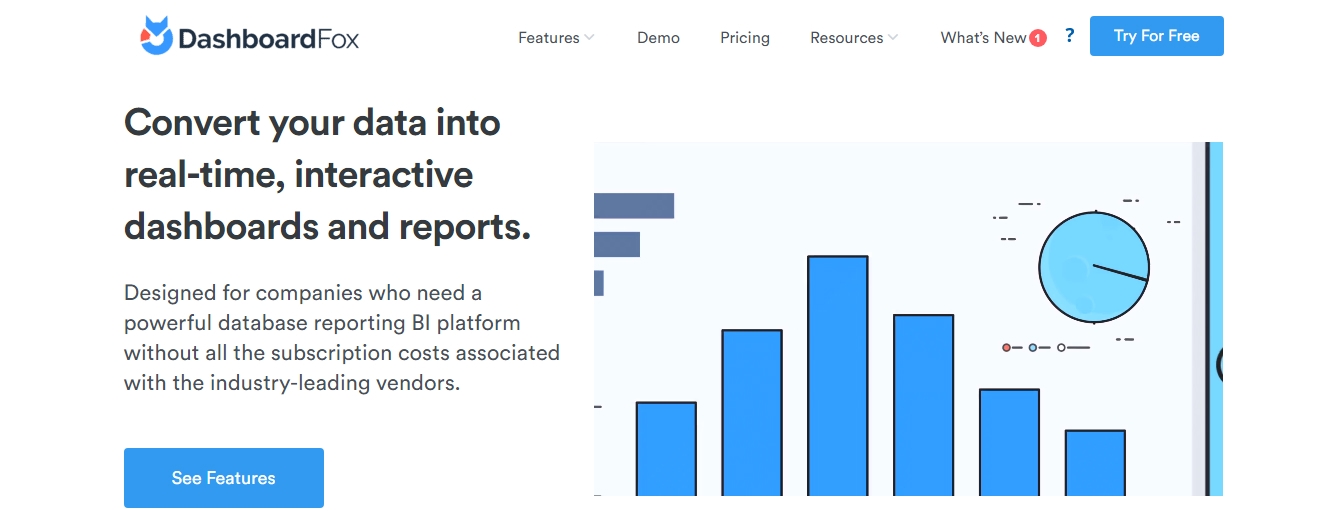Expand the Resources dropdown chevron
The width and height of the screenshot is (1344, 516).
(893, 38)
